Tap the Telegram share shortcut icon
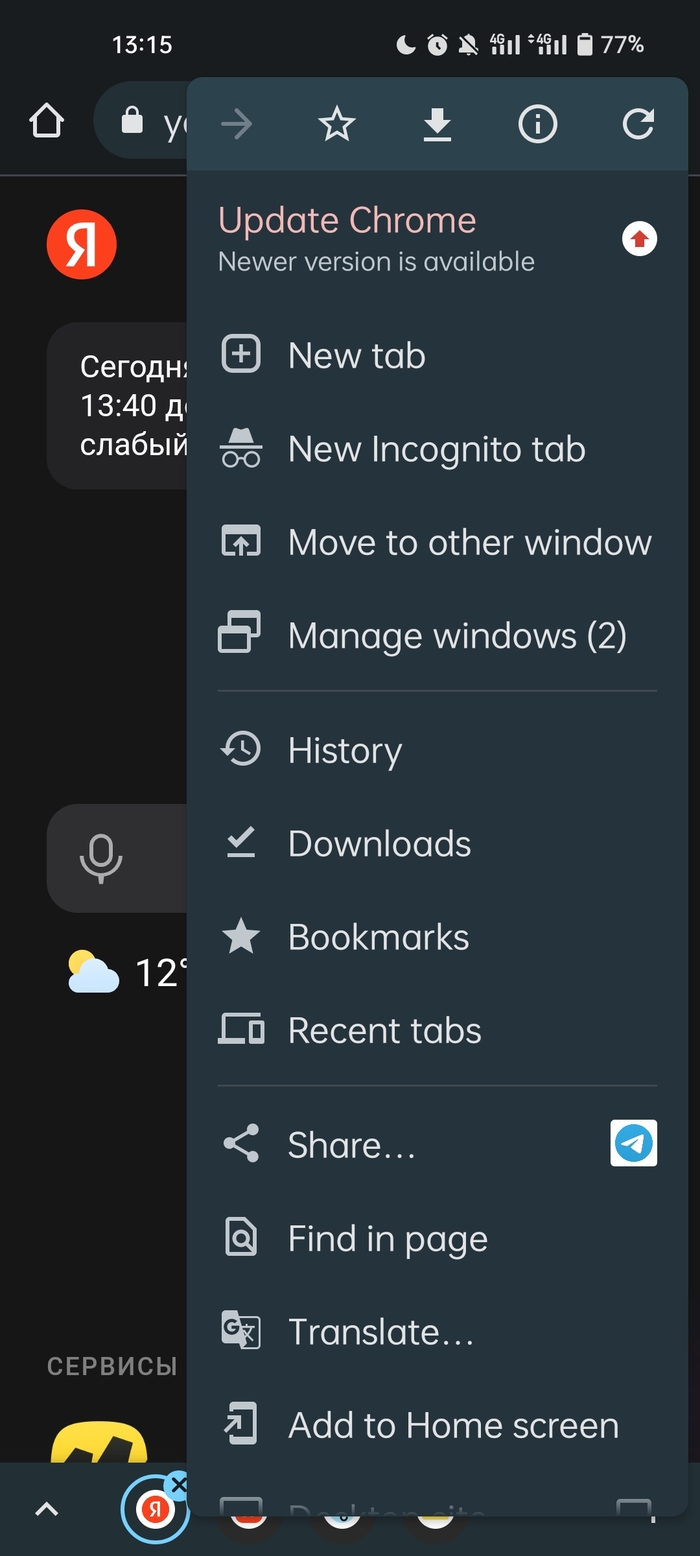This screenshot has width=700, height=1556. click(x=634, y=1143)
